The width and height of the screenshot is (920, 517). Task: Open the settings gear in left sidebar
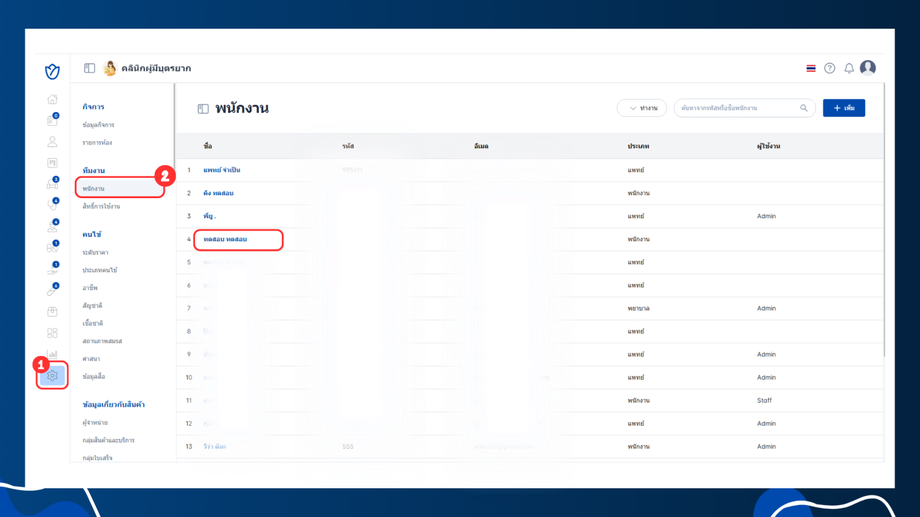click(x=52, y=376)
